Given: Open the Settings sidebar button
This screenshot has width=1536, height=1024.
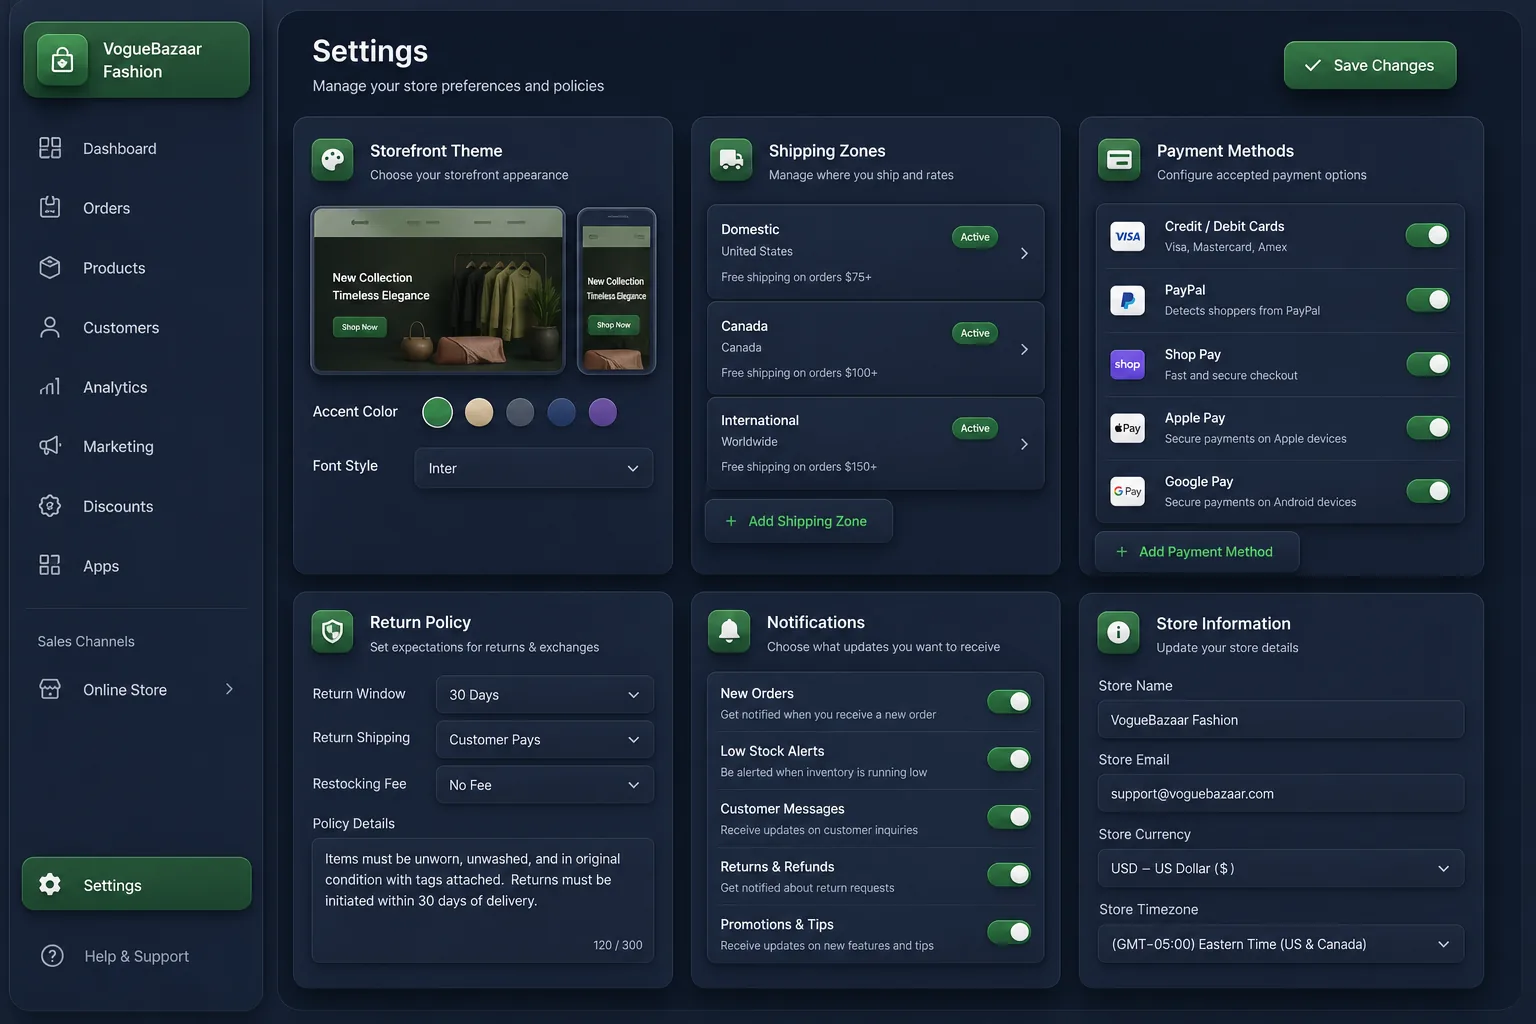Looking at the screenshot, I should (137, 884).
